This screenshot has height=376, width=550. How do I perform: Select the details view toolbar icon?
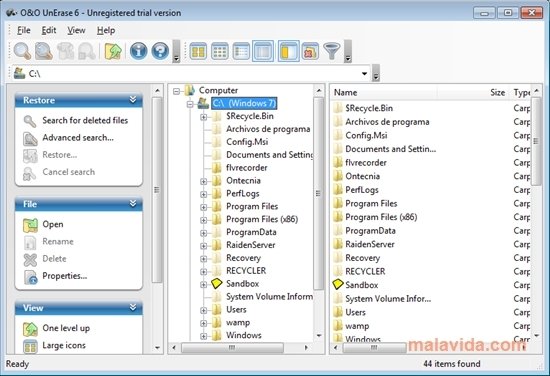[263, 52]
